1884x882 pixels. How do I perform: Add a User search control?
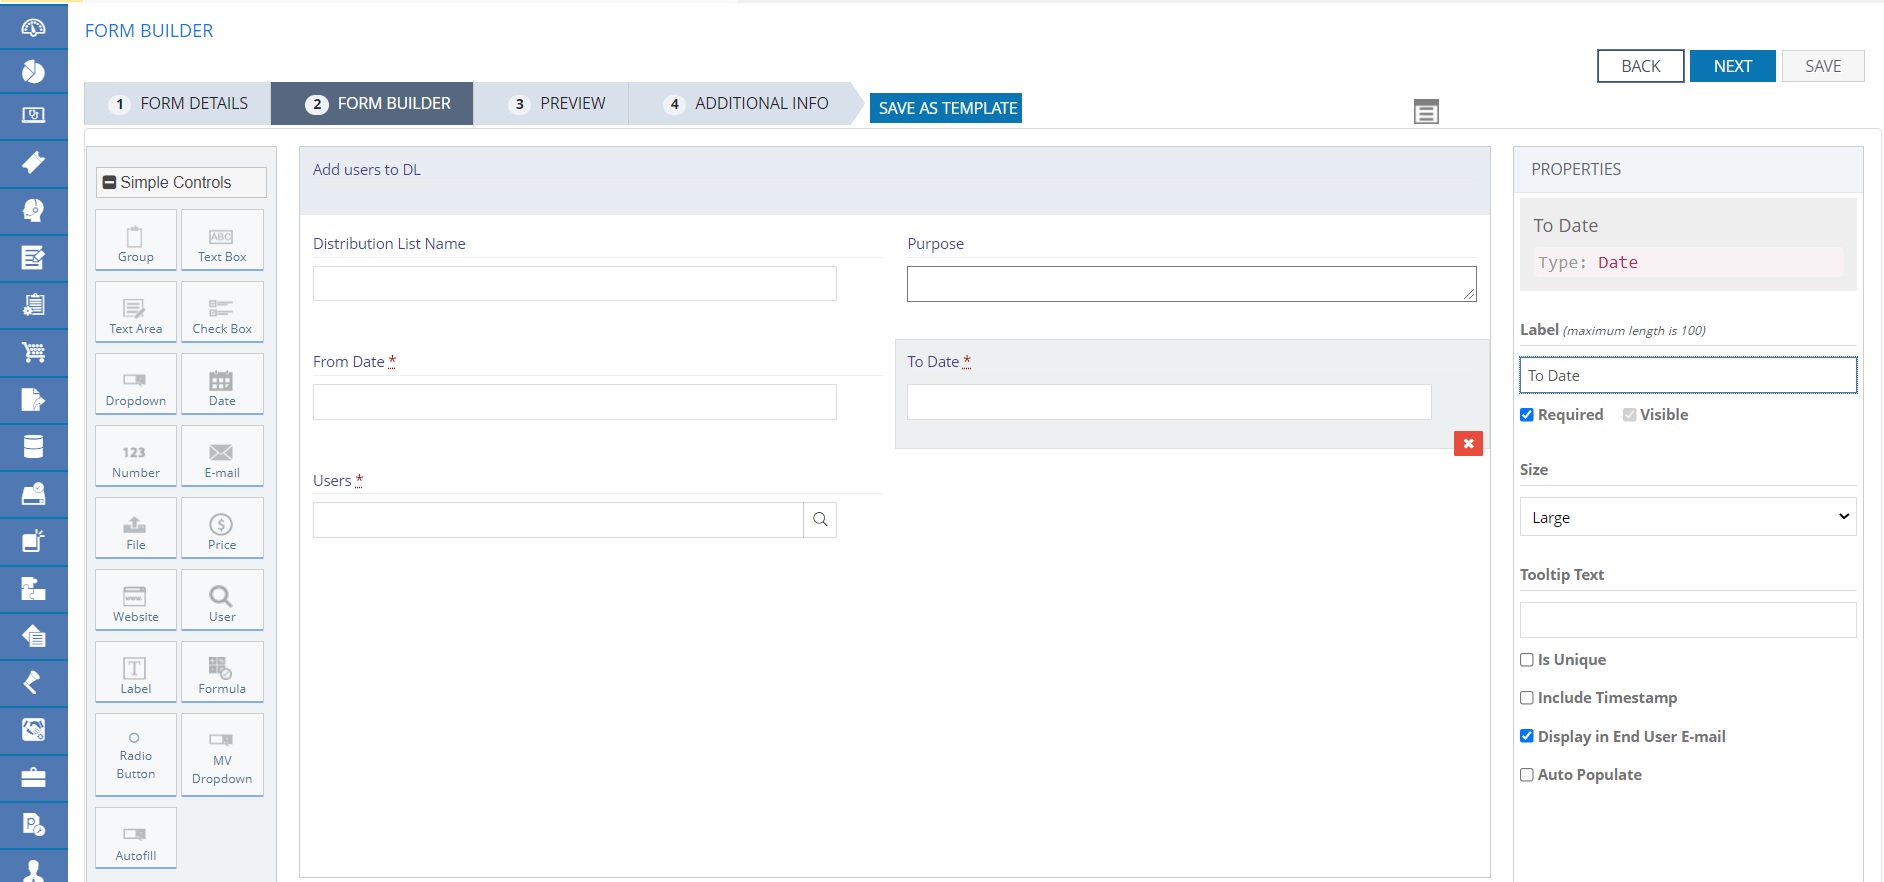pyautogui.click(x=222, y=600)
